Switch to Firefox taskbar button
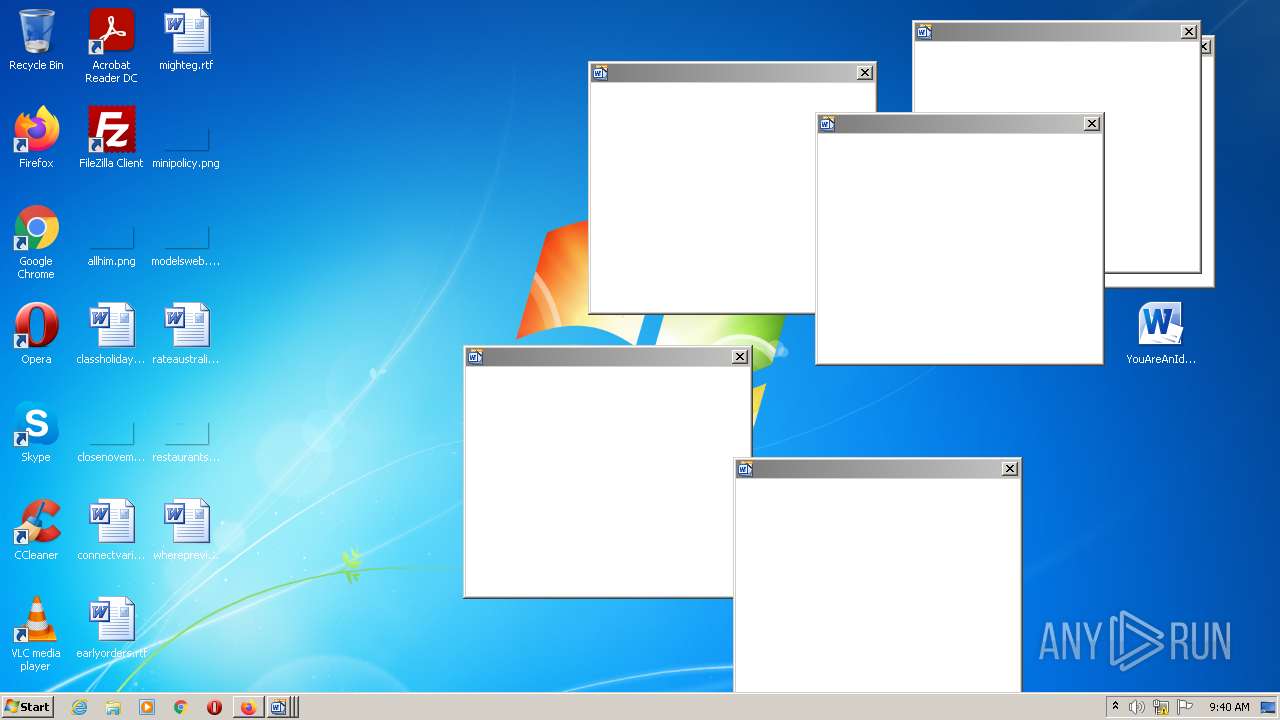The height and width of the screenshot is (720, 1280). pyautogui.click(x=248, y=707)
